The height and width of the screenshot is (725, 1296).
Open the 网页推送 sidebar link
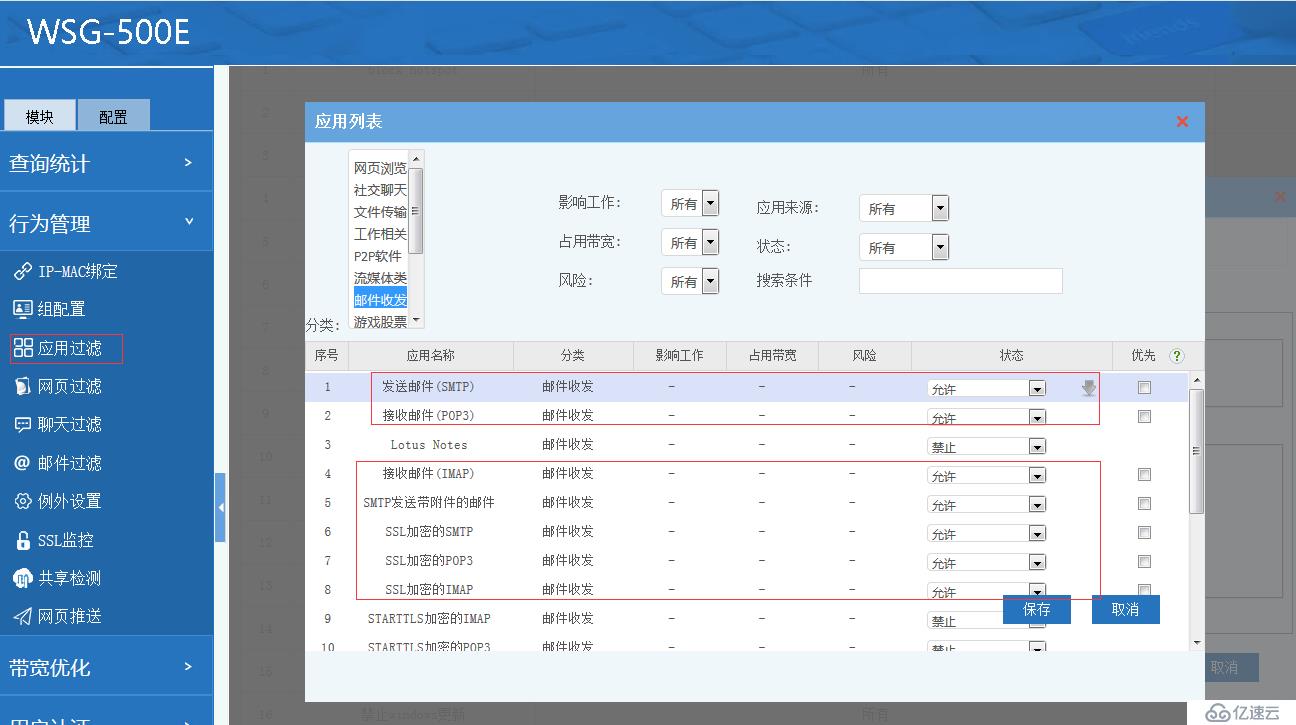click(x=69, y=616)
